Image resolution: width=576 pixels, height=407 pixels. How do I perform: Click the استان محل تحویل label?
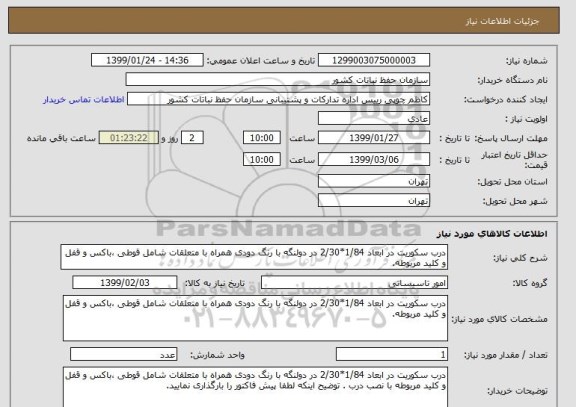(512, 182)
